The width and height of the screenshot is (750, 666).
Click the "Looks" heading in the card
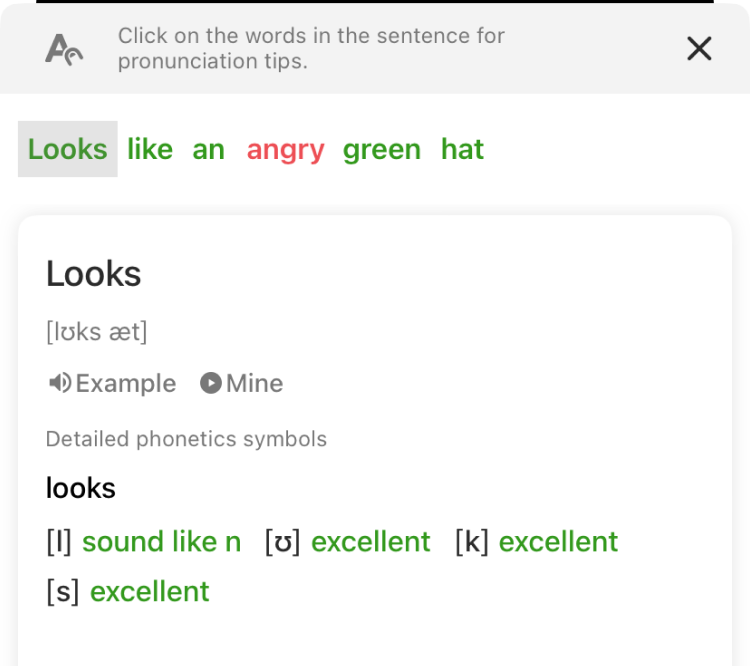tap(94, 273)
